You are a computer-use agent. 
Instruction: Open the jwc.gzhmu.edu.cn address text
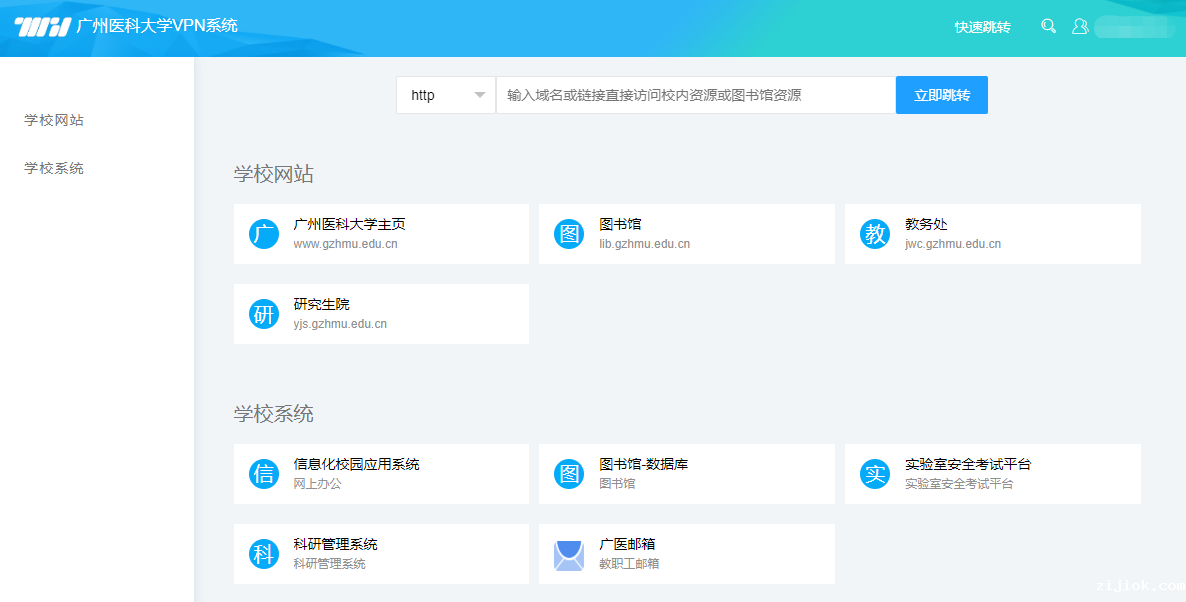point(952,244)
